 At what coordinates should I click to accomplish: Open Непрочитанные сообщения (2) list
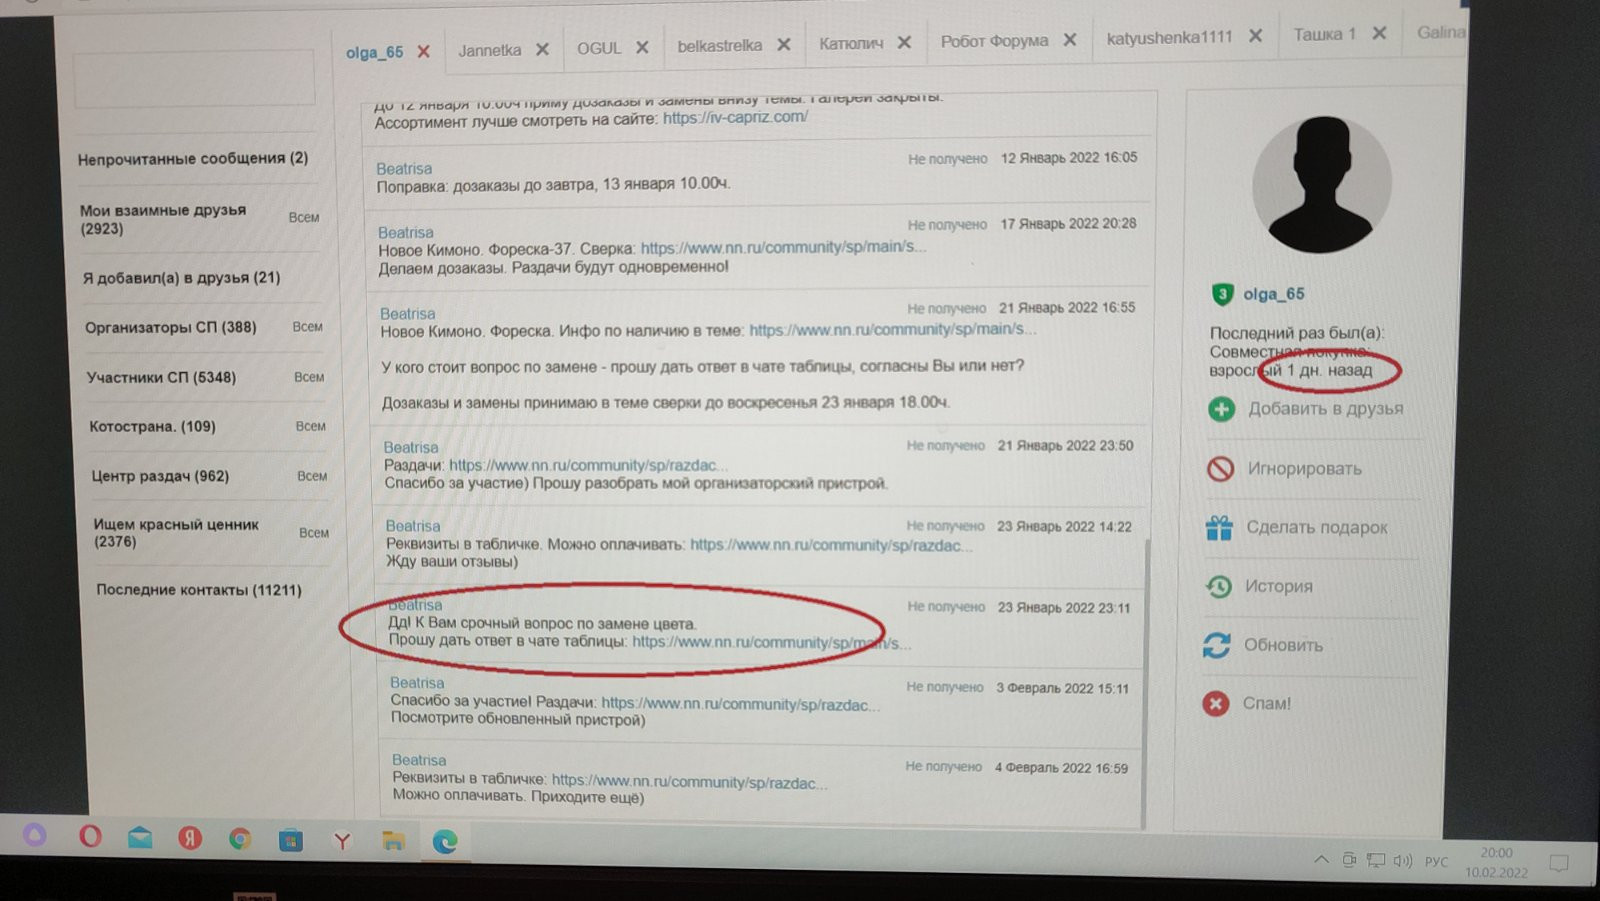(x=193, y=159)
